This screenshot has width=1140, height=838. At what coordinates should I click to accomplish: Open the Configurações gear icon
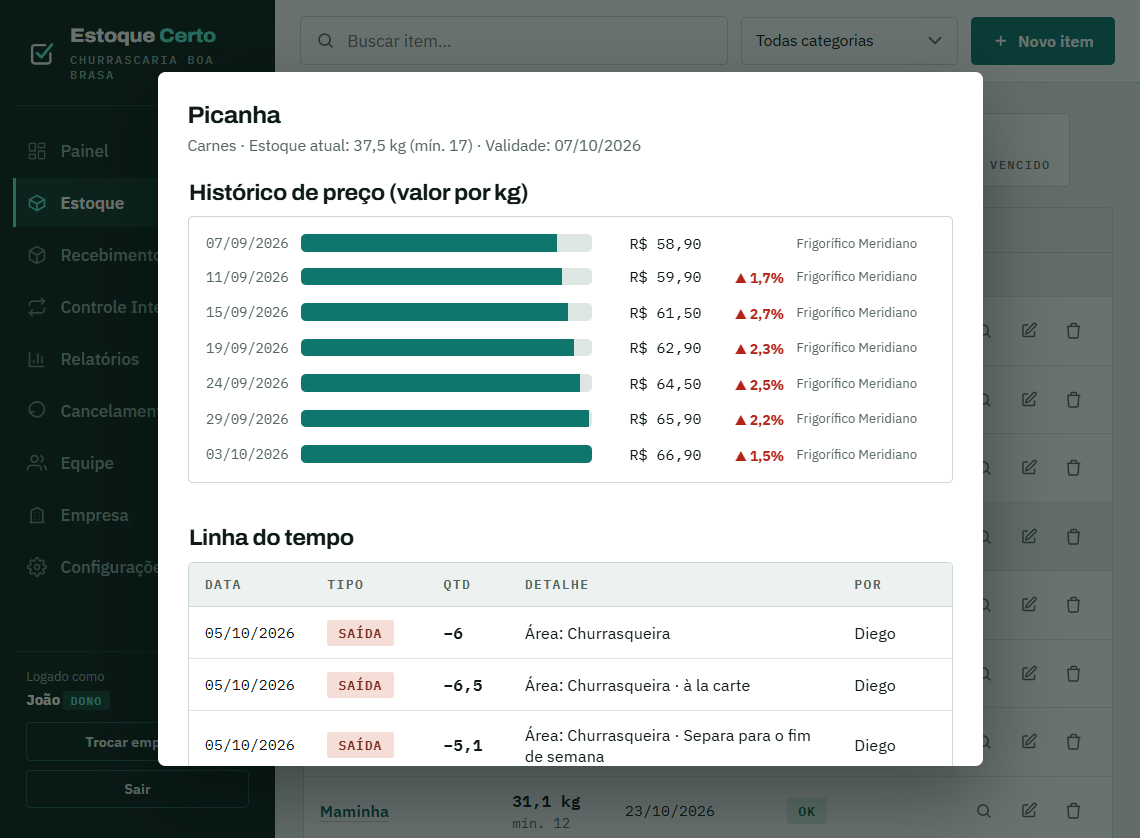37,567
